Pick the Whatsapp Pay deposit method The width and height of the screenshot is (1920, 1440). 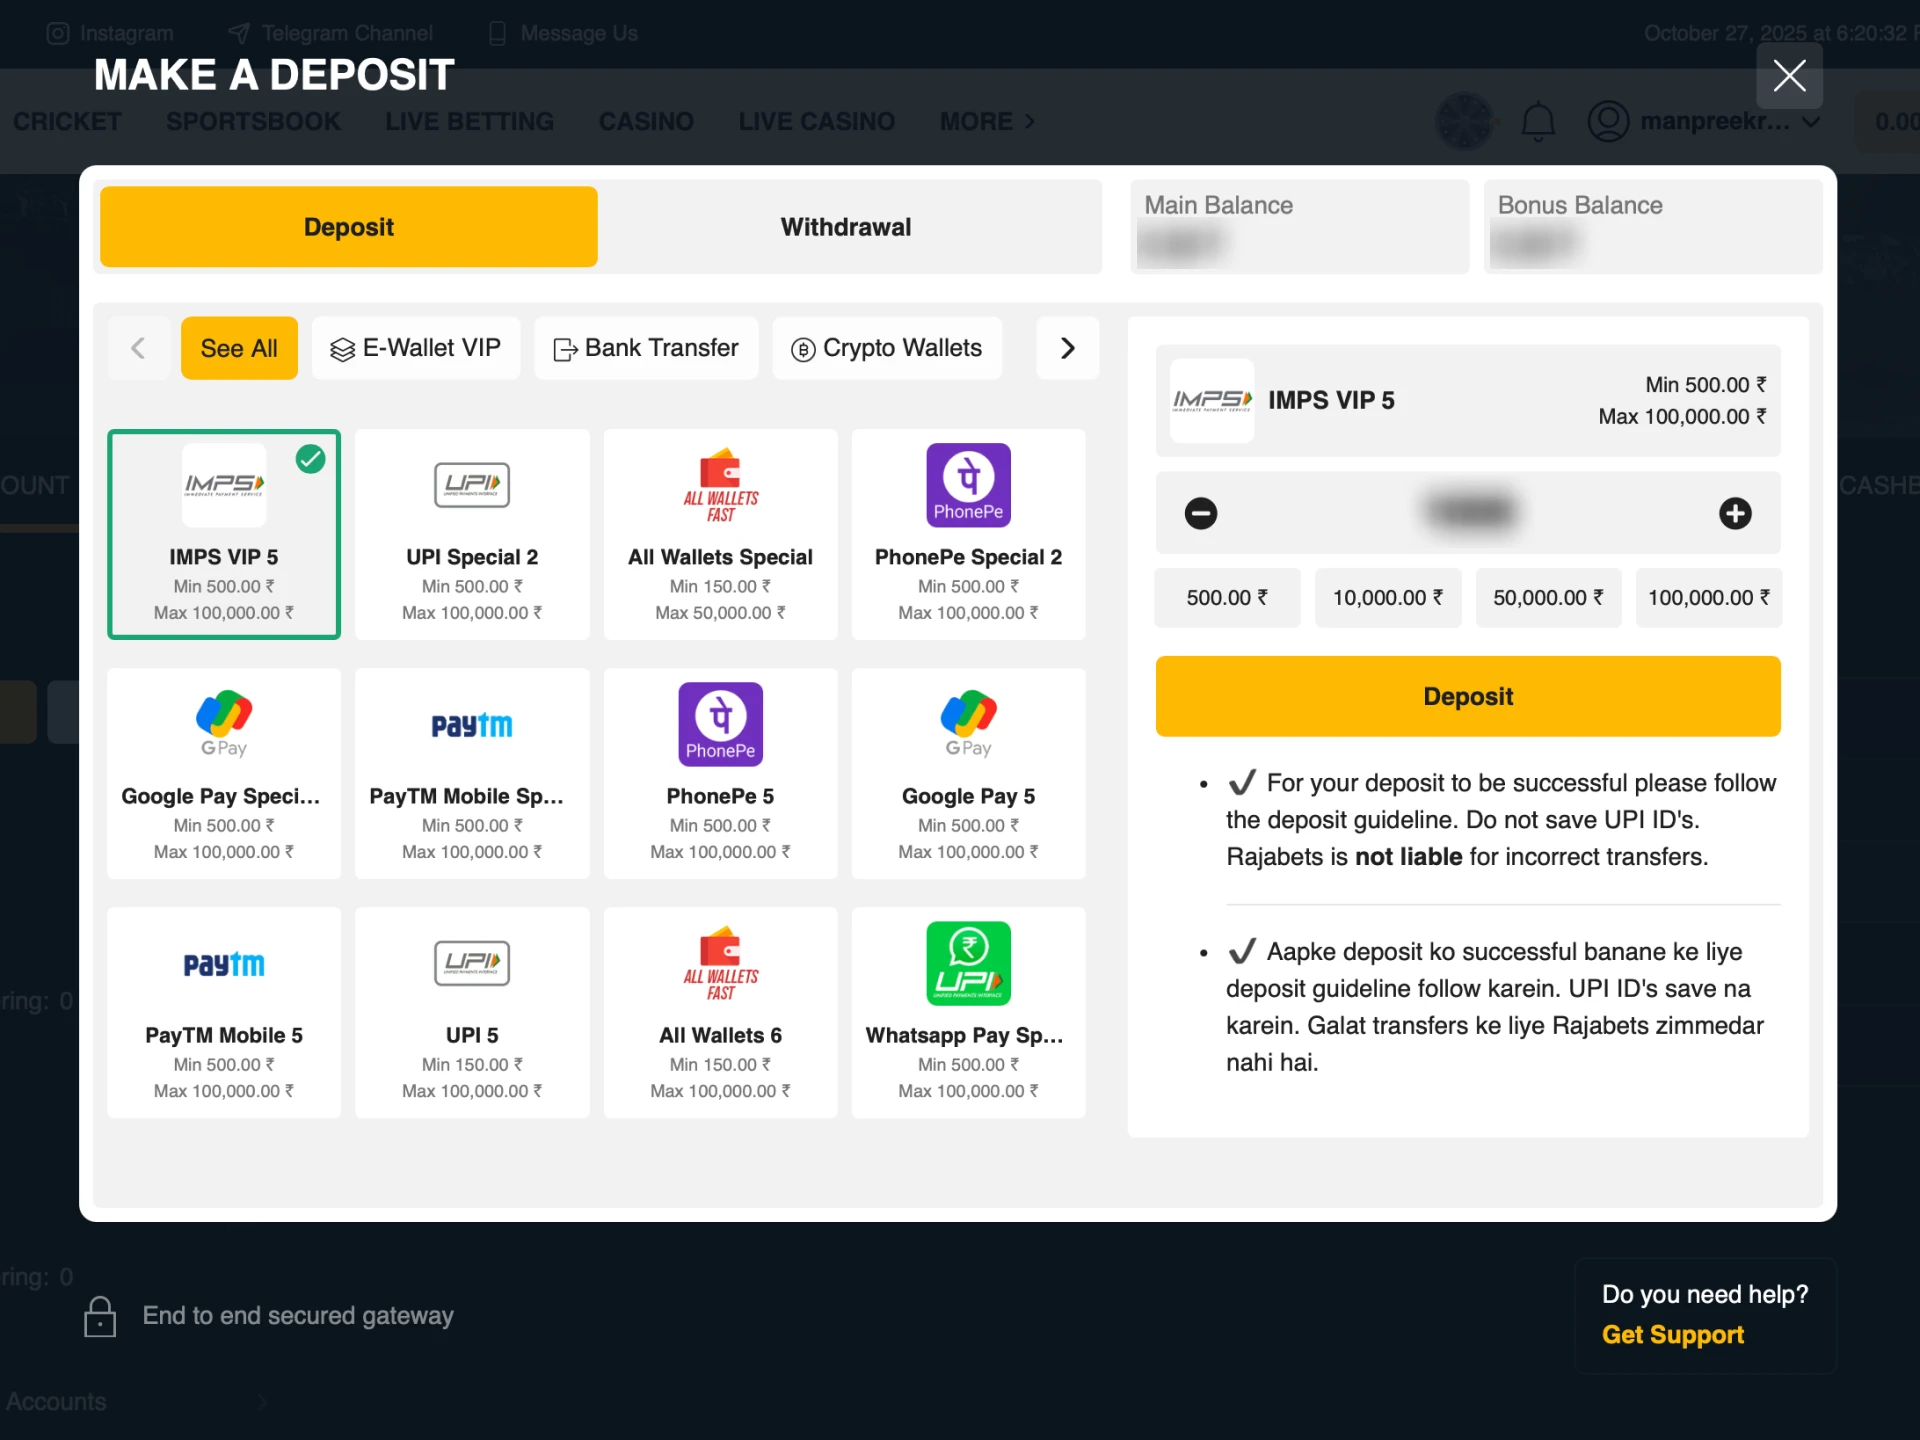[x=967, y=1012]
